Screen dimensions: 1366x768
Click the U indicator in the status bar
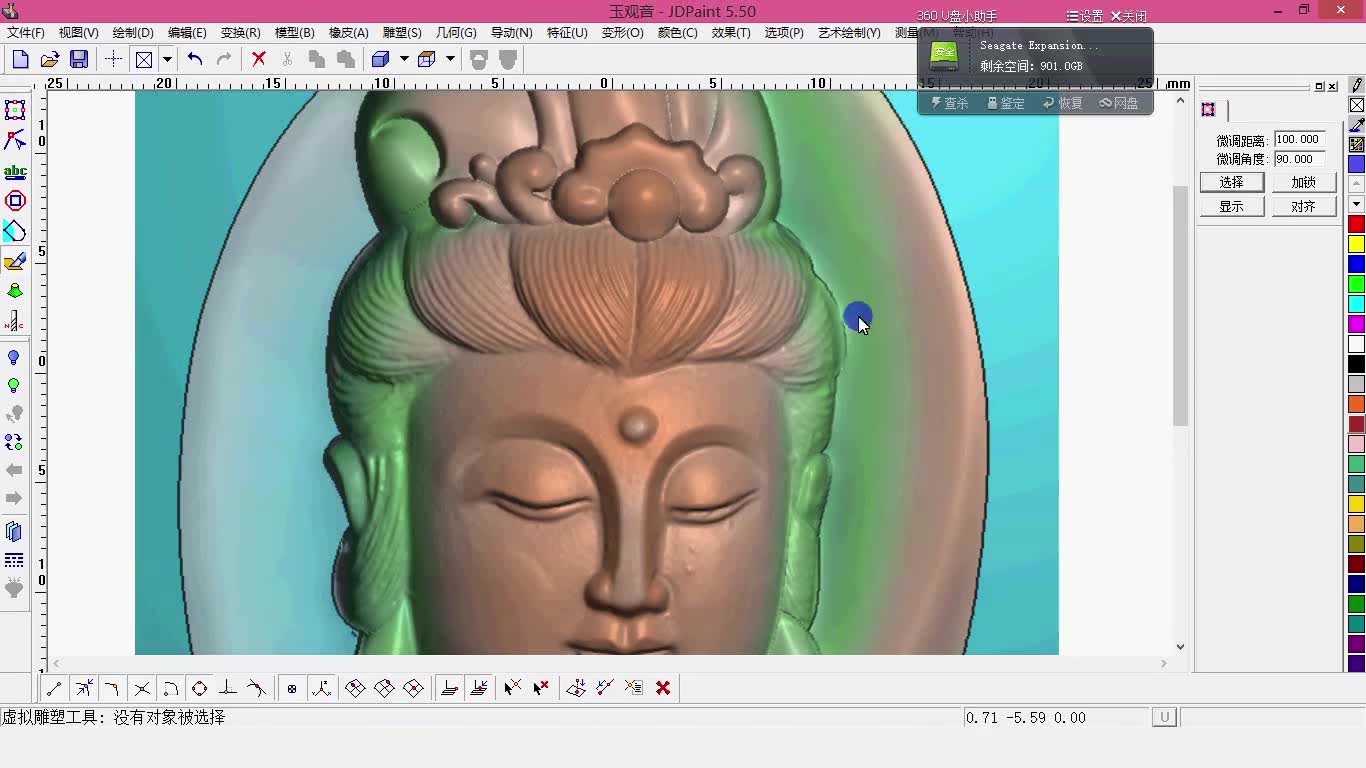(1164, 717)
